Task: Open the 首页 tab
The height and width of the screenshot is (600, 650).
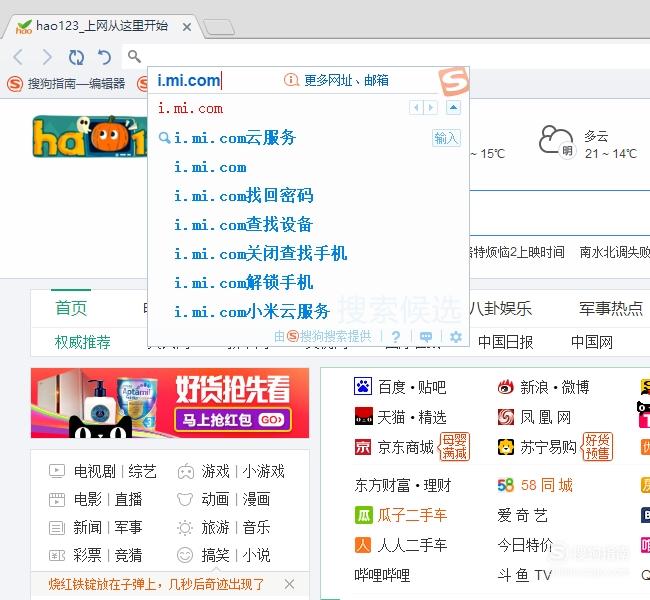Action: pyautogui.click(x=71, y=308)
